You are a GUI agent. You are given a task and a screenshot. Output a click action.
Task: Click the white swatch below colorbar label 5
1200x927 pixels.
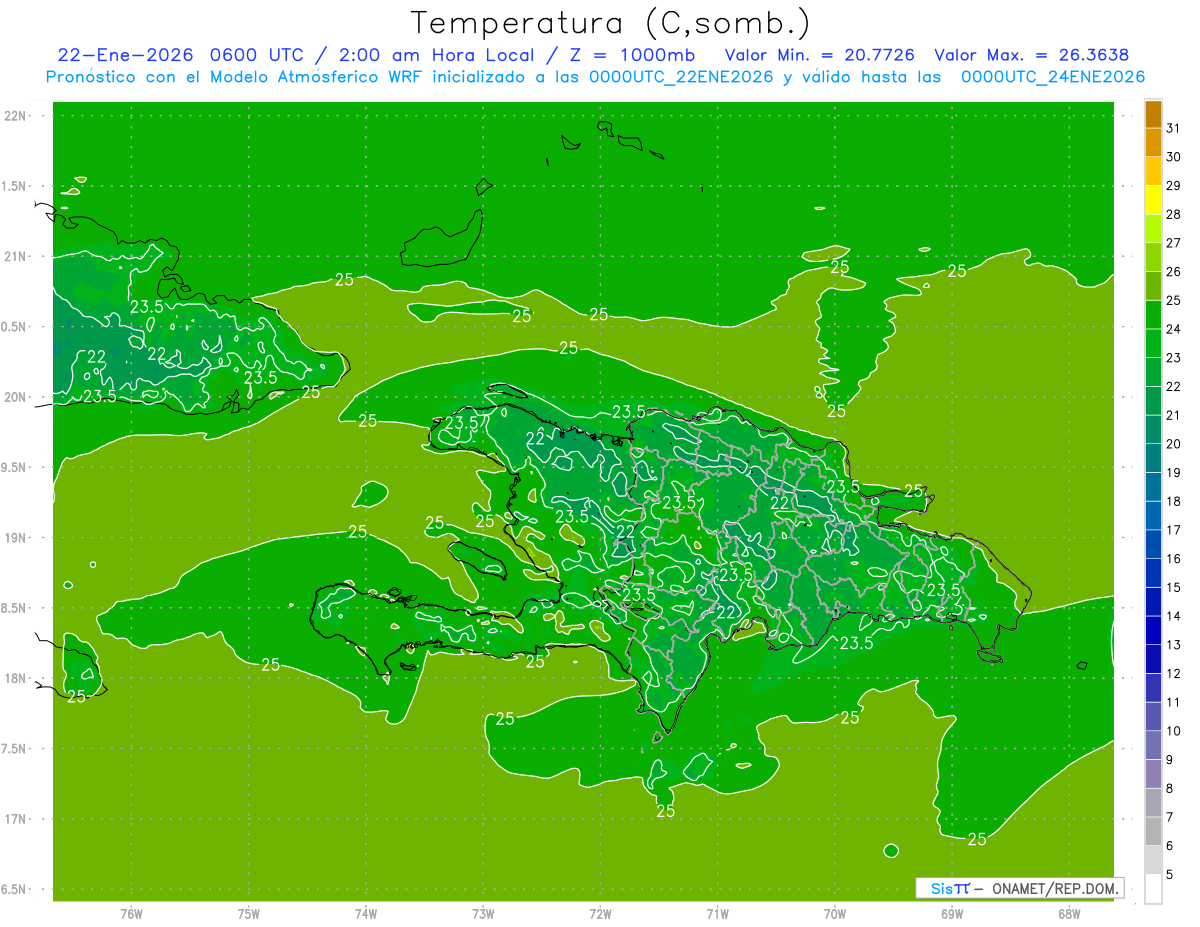(x=1153, y=888)
